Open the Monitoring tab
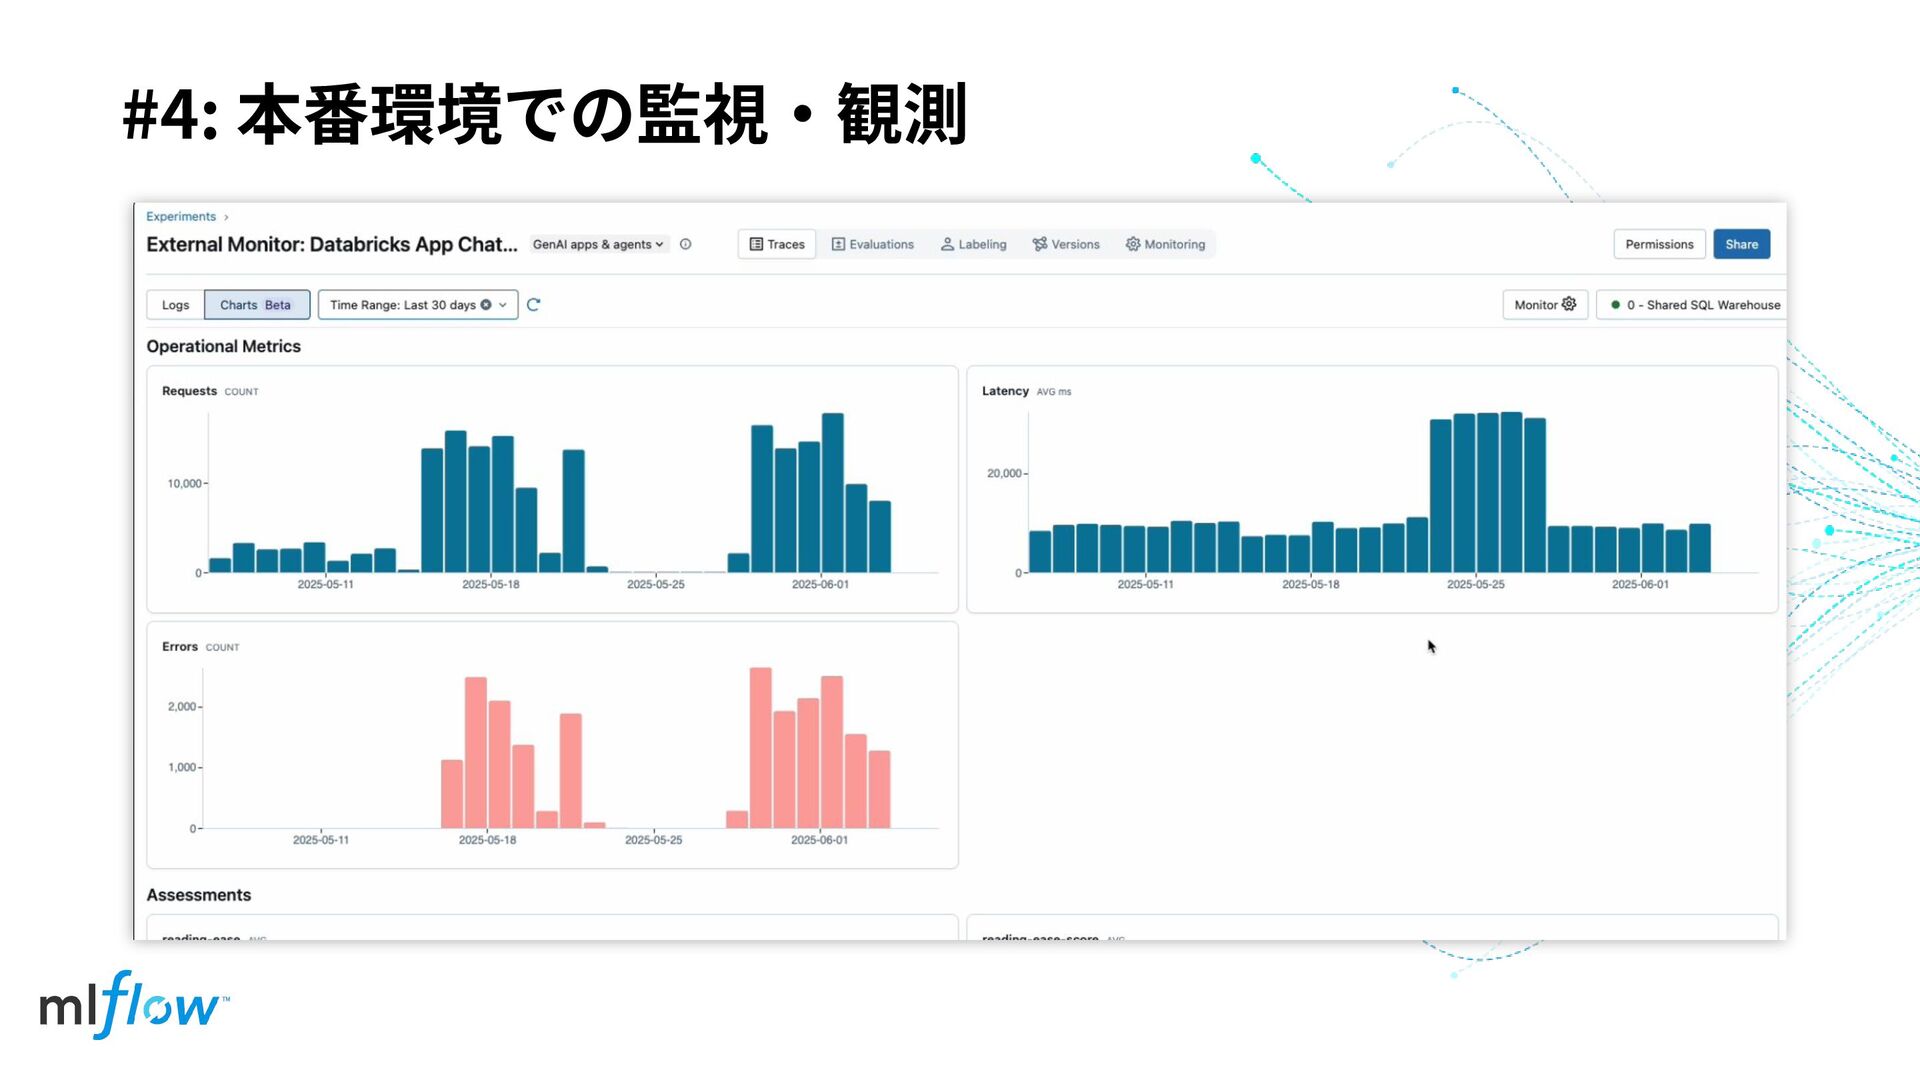This screenshot has width=1920, height=1080. 1165,244
